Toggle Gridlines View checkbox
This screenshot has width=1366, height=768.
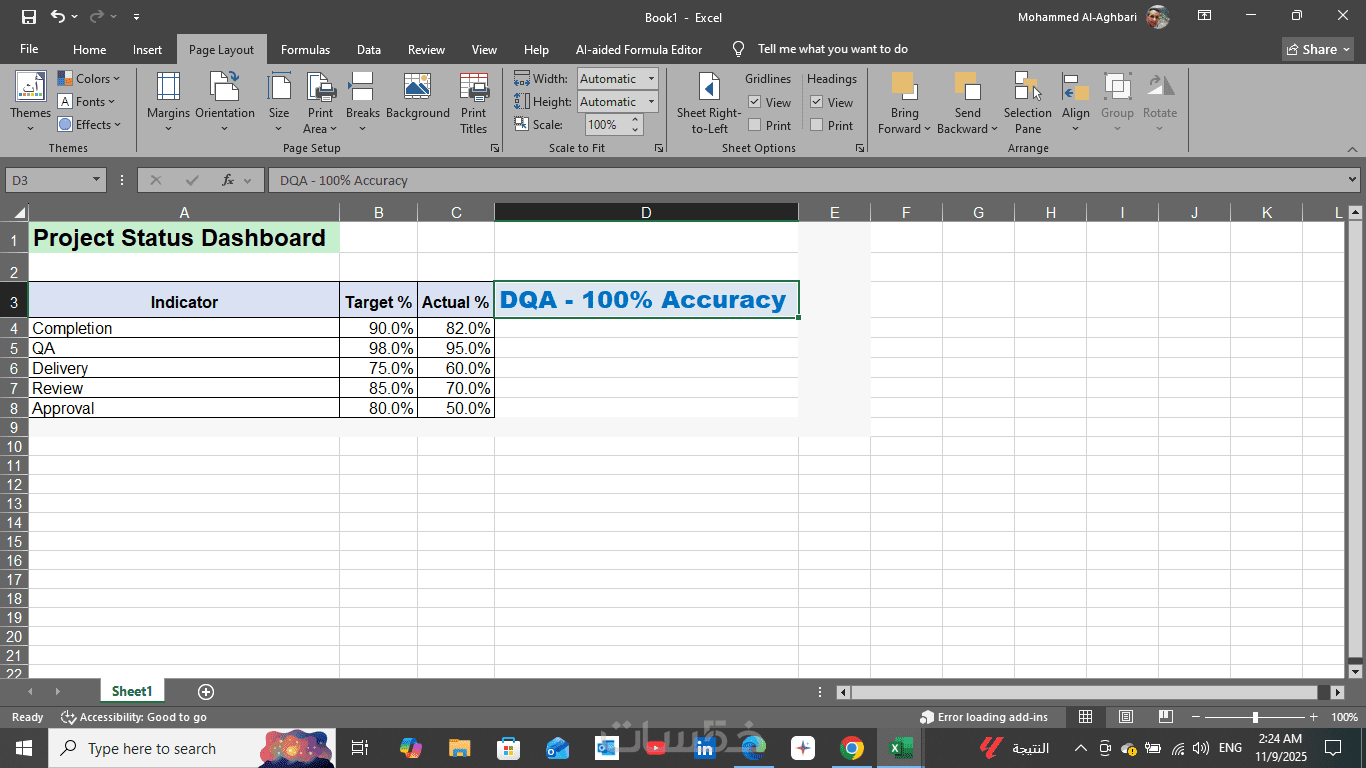coord(755,102)
